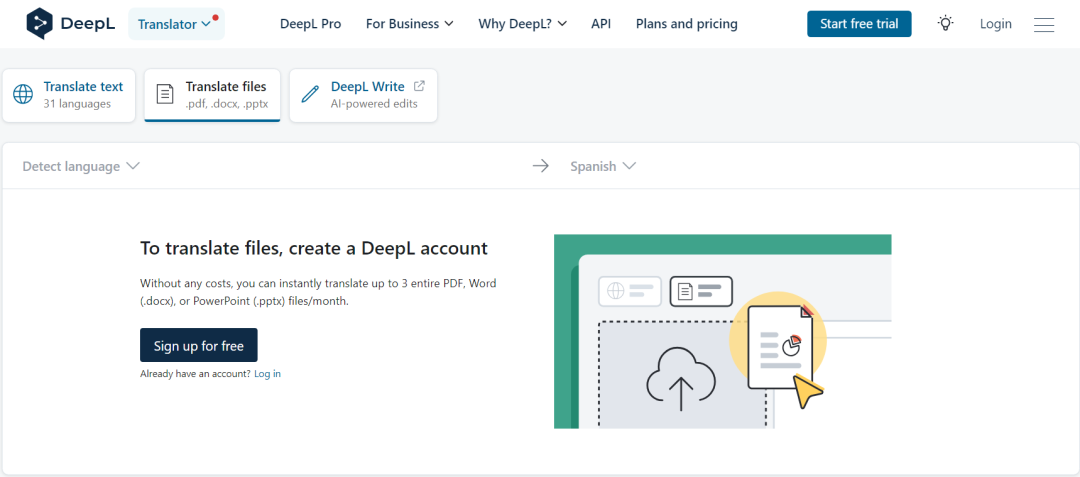Screen dimensions: 1080x477
Task: Change the Spanish target language dropdown
Action: pyautogui.click(x=603, y=166)
